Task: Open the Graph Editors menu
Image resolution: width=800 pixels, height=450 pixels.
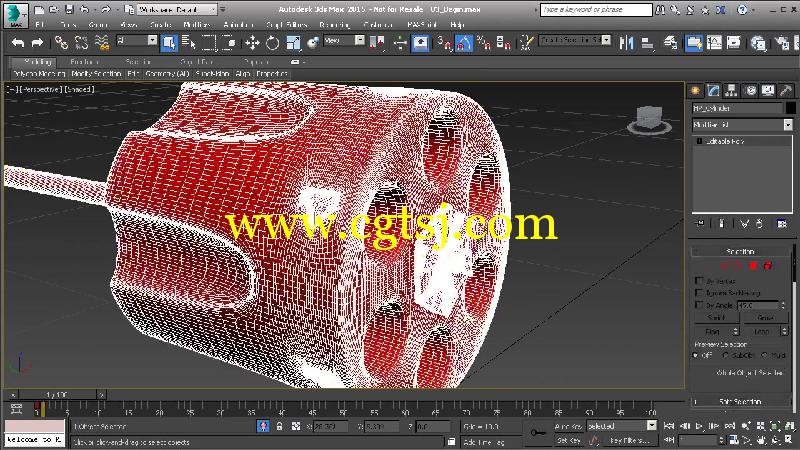Action: tap(287, 24)
